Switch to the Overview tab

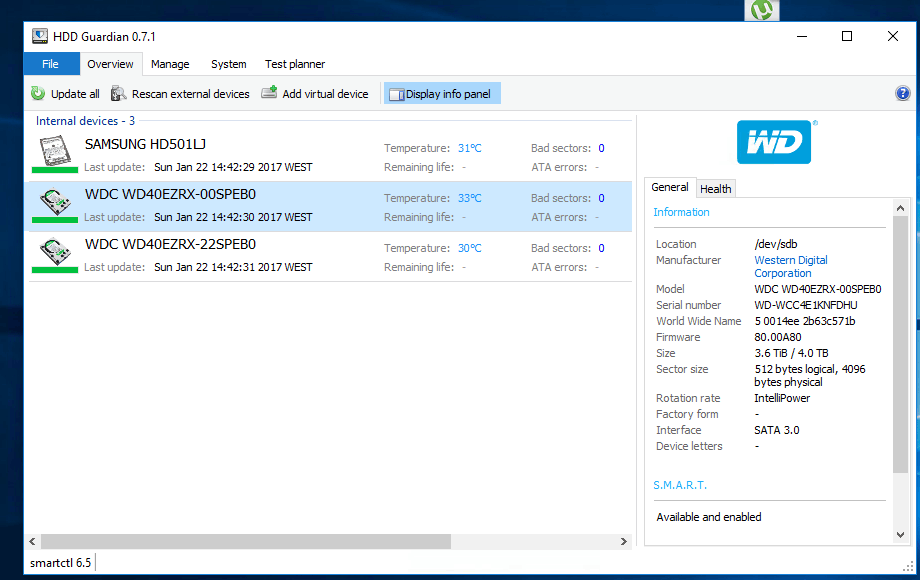110,64
